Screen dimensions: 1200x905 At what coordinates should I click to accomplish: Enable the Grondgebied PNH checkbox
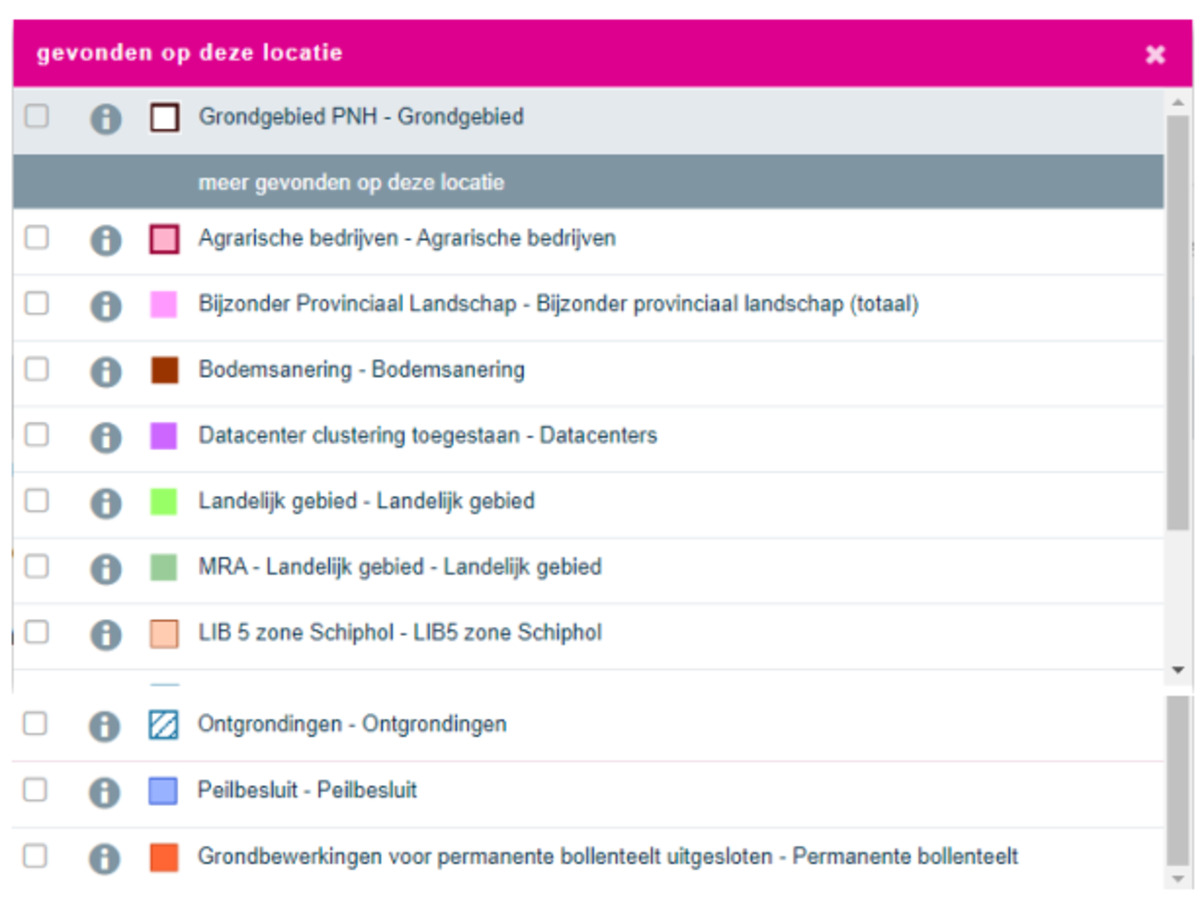coord(36,116)
